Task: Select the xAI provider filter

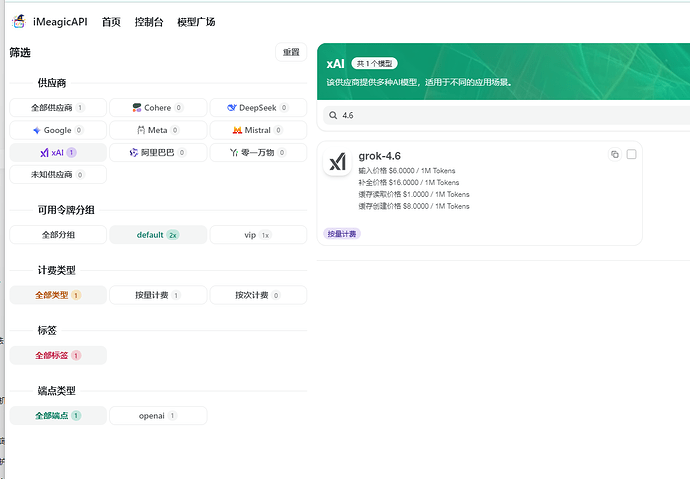Action: click(58, 153)
